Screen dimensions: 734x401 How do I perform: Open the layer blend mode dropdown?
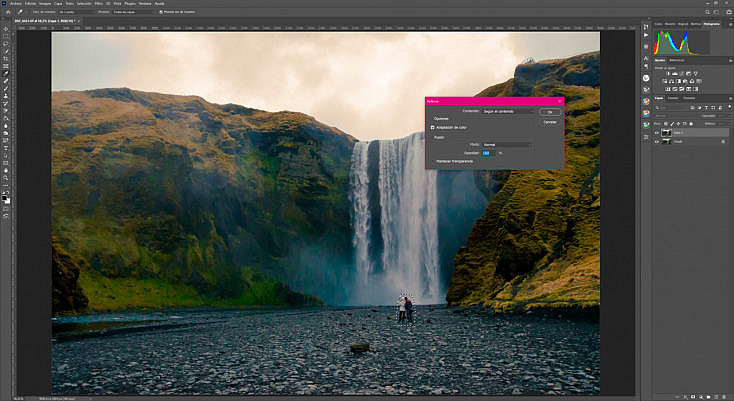click(x=676, y=116)
